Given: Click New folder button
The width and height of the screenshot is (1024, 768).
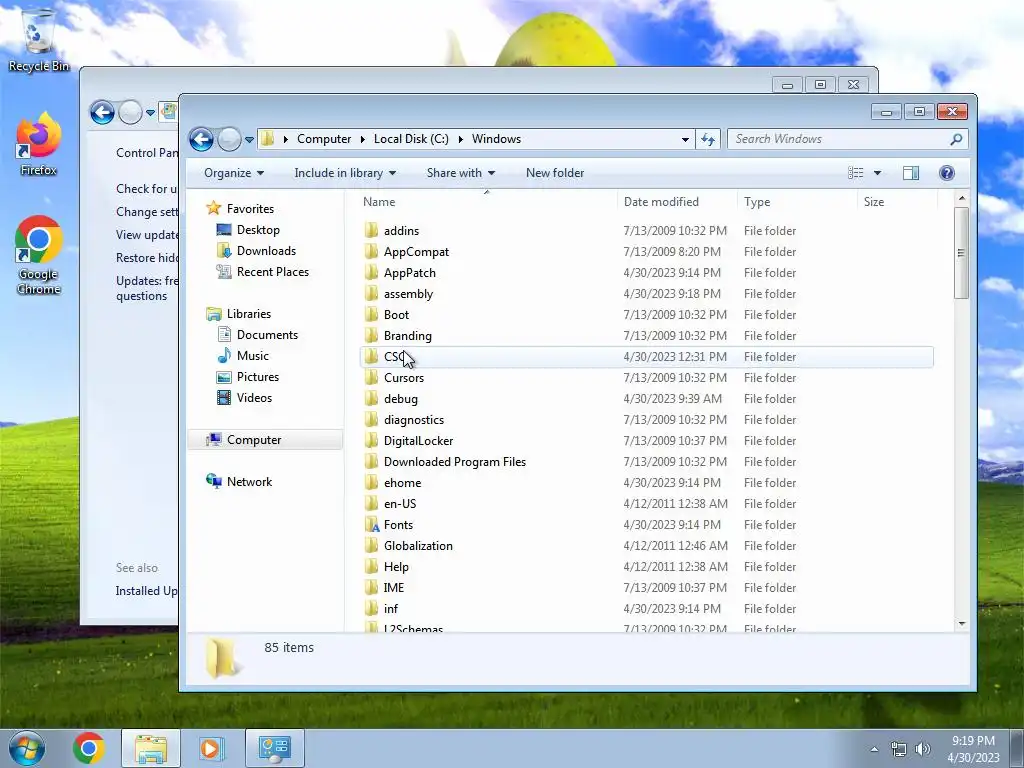Looking at the screenshot, I should 555,173.
